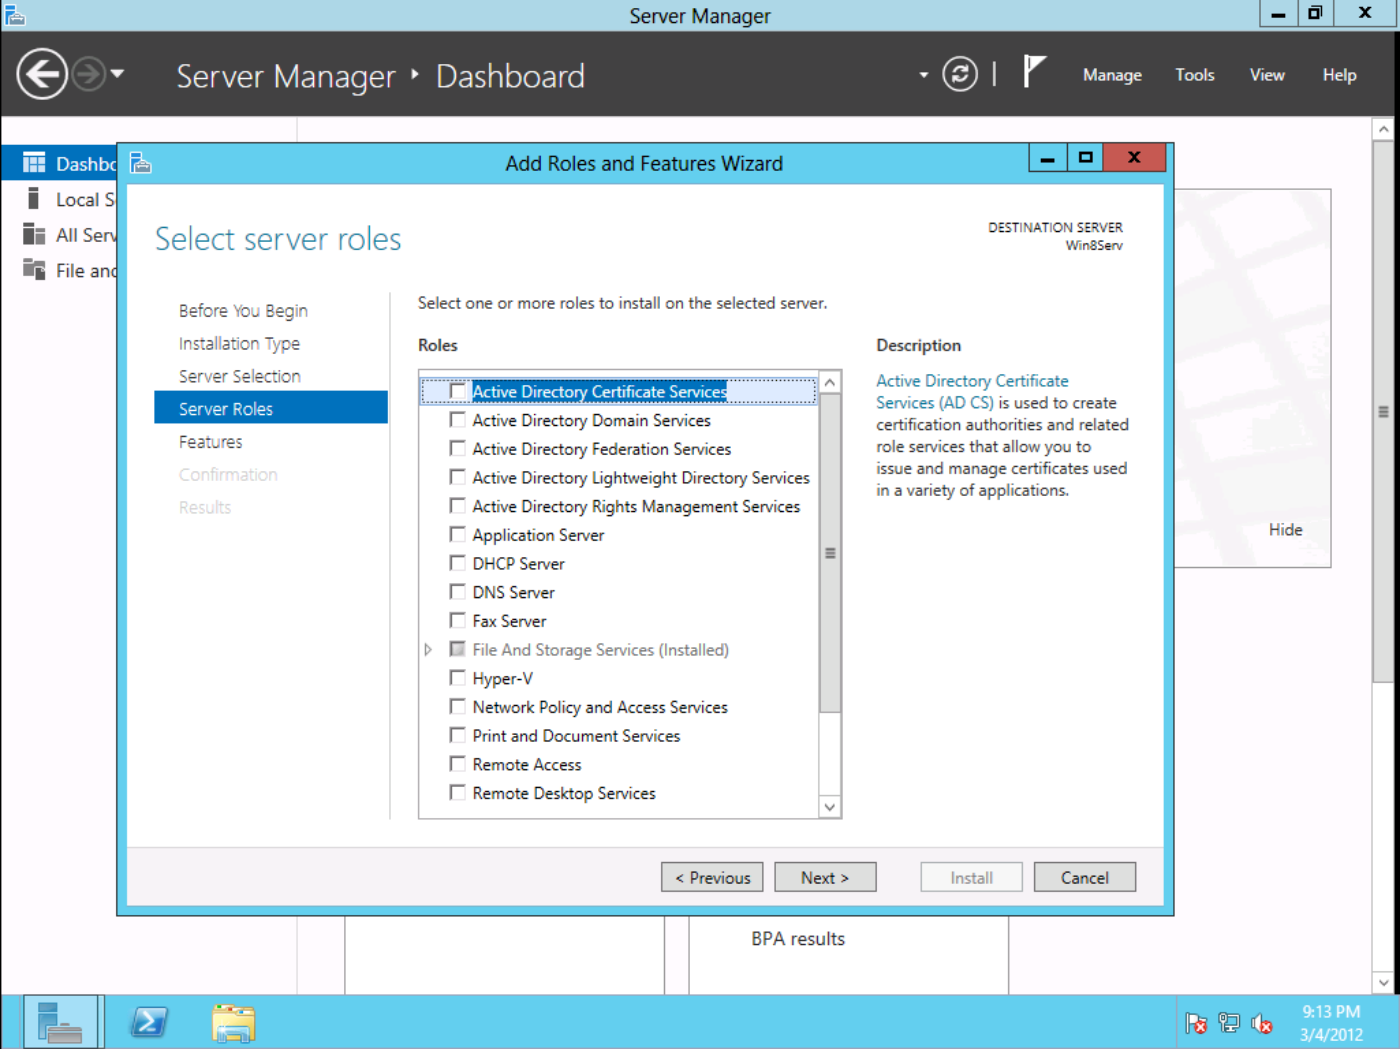The image size is (1400, 1049).
Task: Click the network tray icon
Action: 1229,1024
